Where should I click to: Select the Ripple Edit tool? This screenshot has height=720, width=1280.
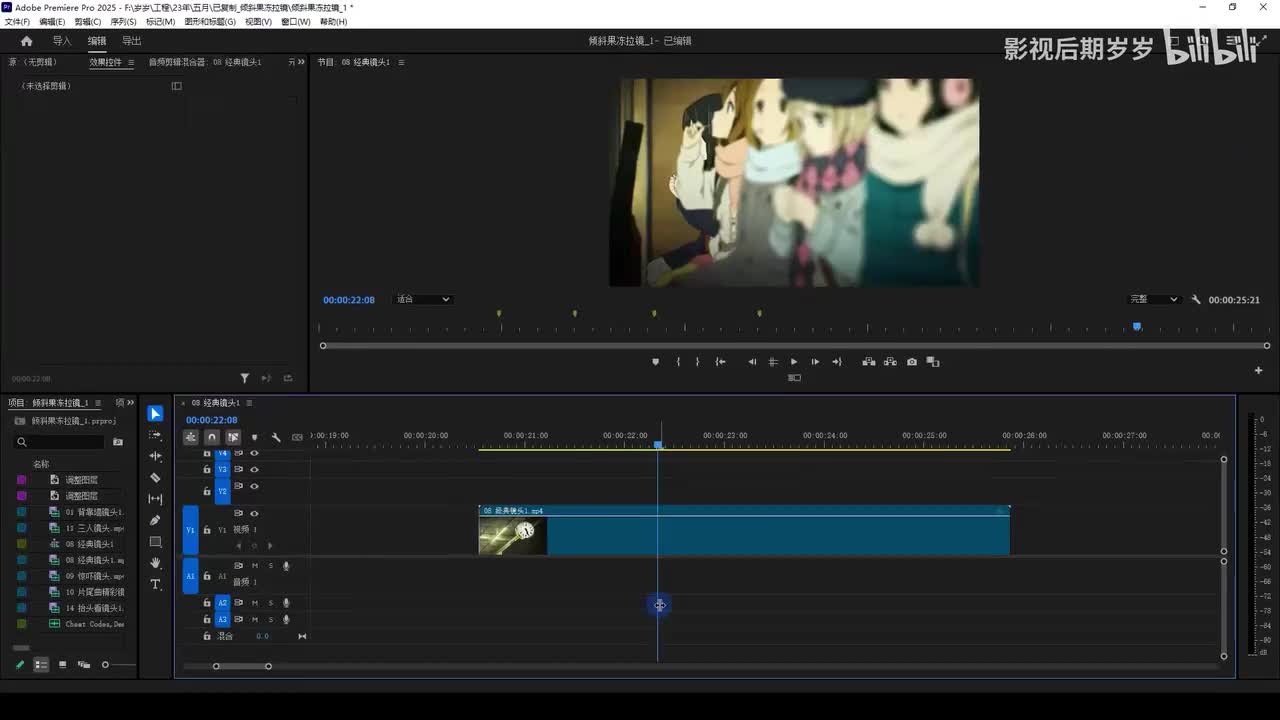click(155, 456)
